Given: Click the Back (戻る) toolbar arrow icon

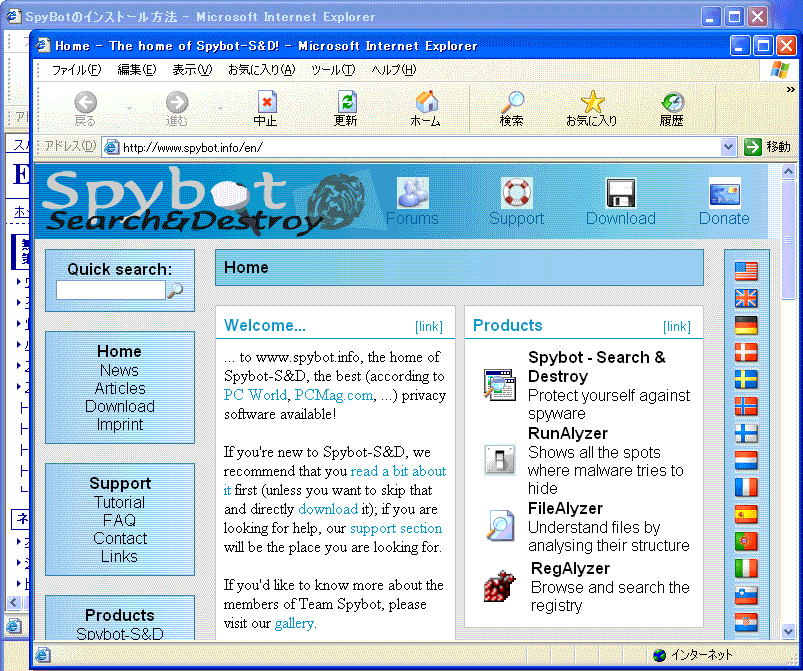Looking at the screenshot, I should tap(85, 102).
